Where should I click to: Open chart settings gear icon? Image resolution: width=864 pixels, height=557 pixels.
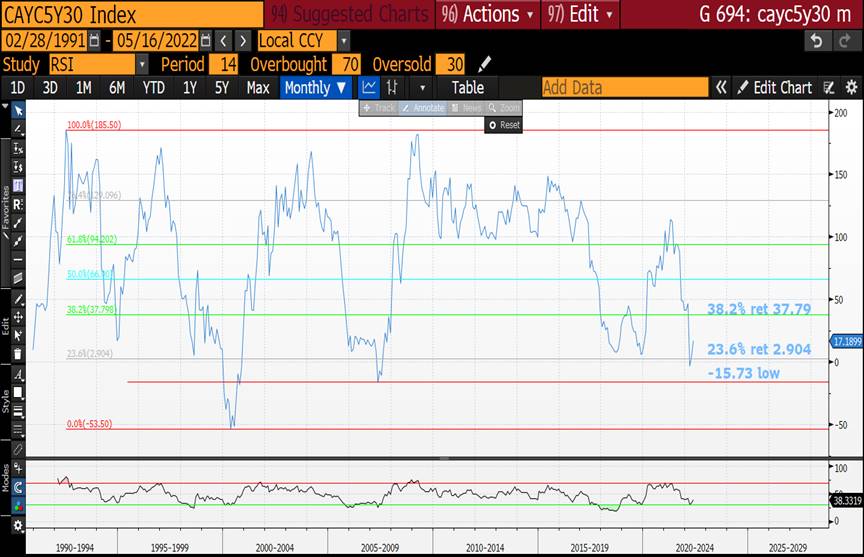pos(851,87)
